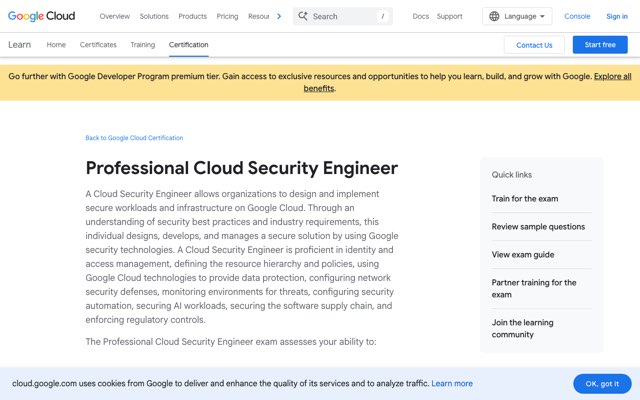Open View exam guide quick link
Image resolution: width=640 pixels, height=400 pixels.
tap(523, 255)
